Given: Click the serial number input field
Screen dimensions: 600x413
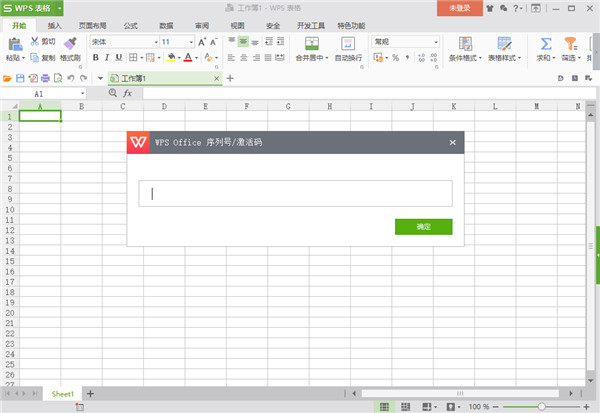Looking at the screenshot, I should point(295,194).
